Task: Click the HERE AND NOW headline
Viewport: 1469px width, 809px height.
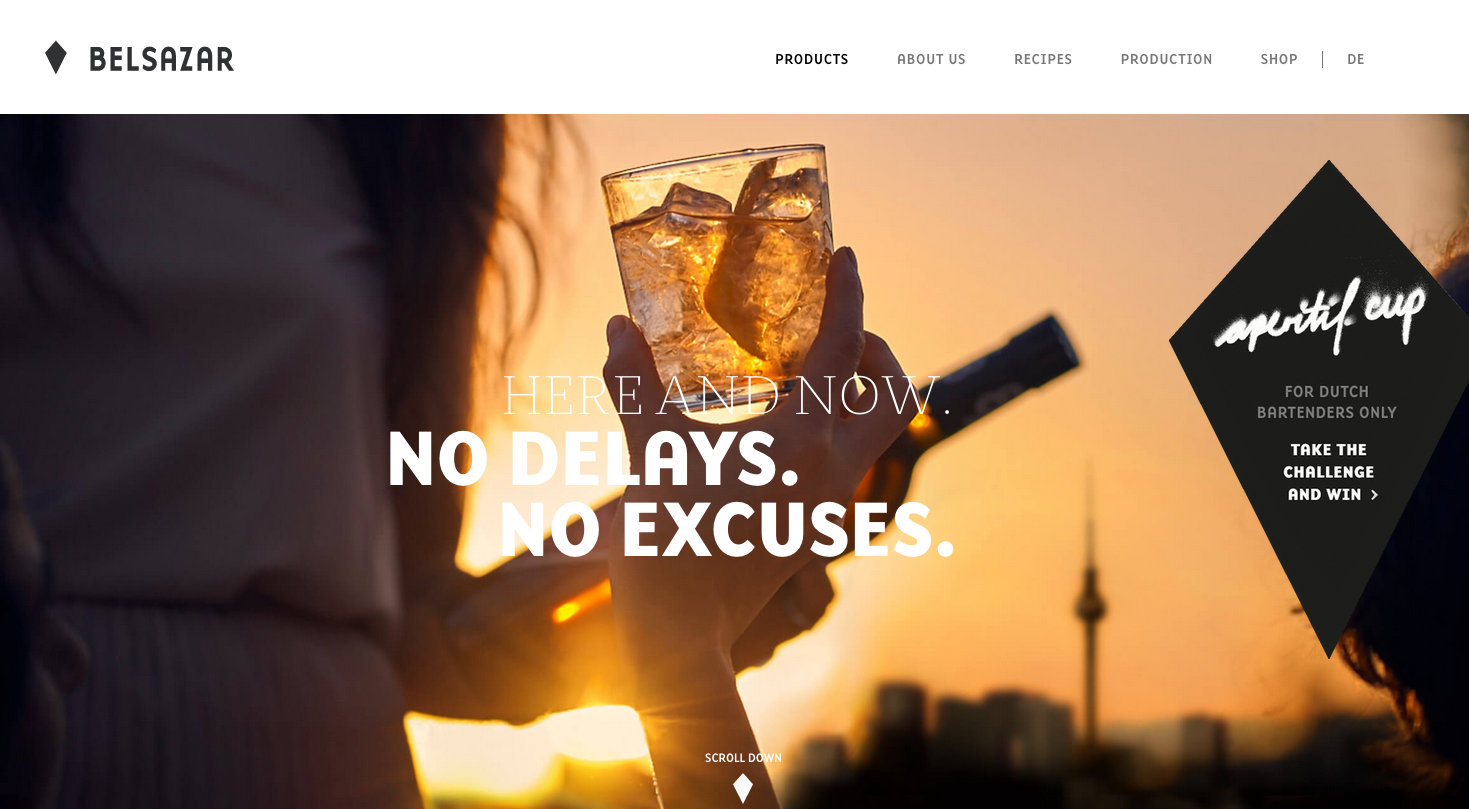Action: pos(726,396)
